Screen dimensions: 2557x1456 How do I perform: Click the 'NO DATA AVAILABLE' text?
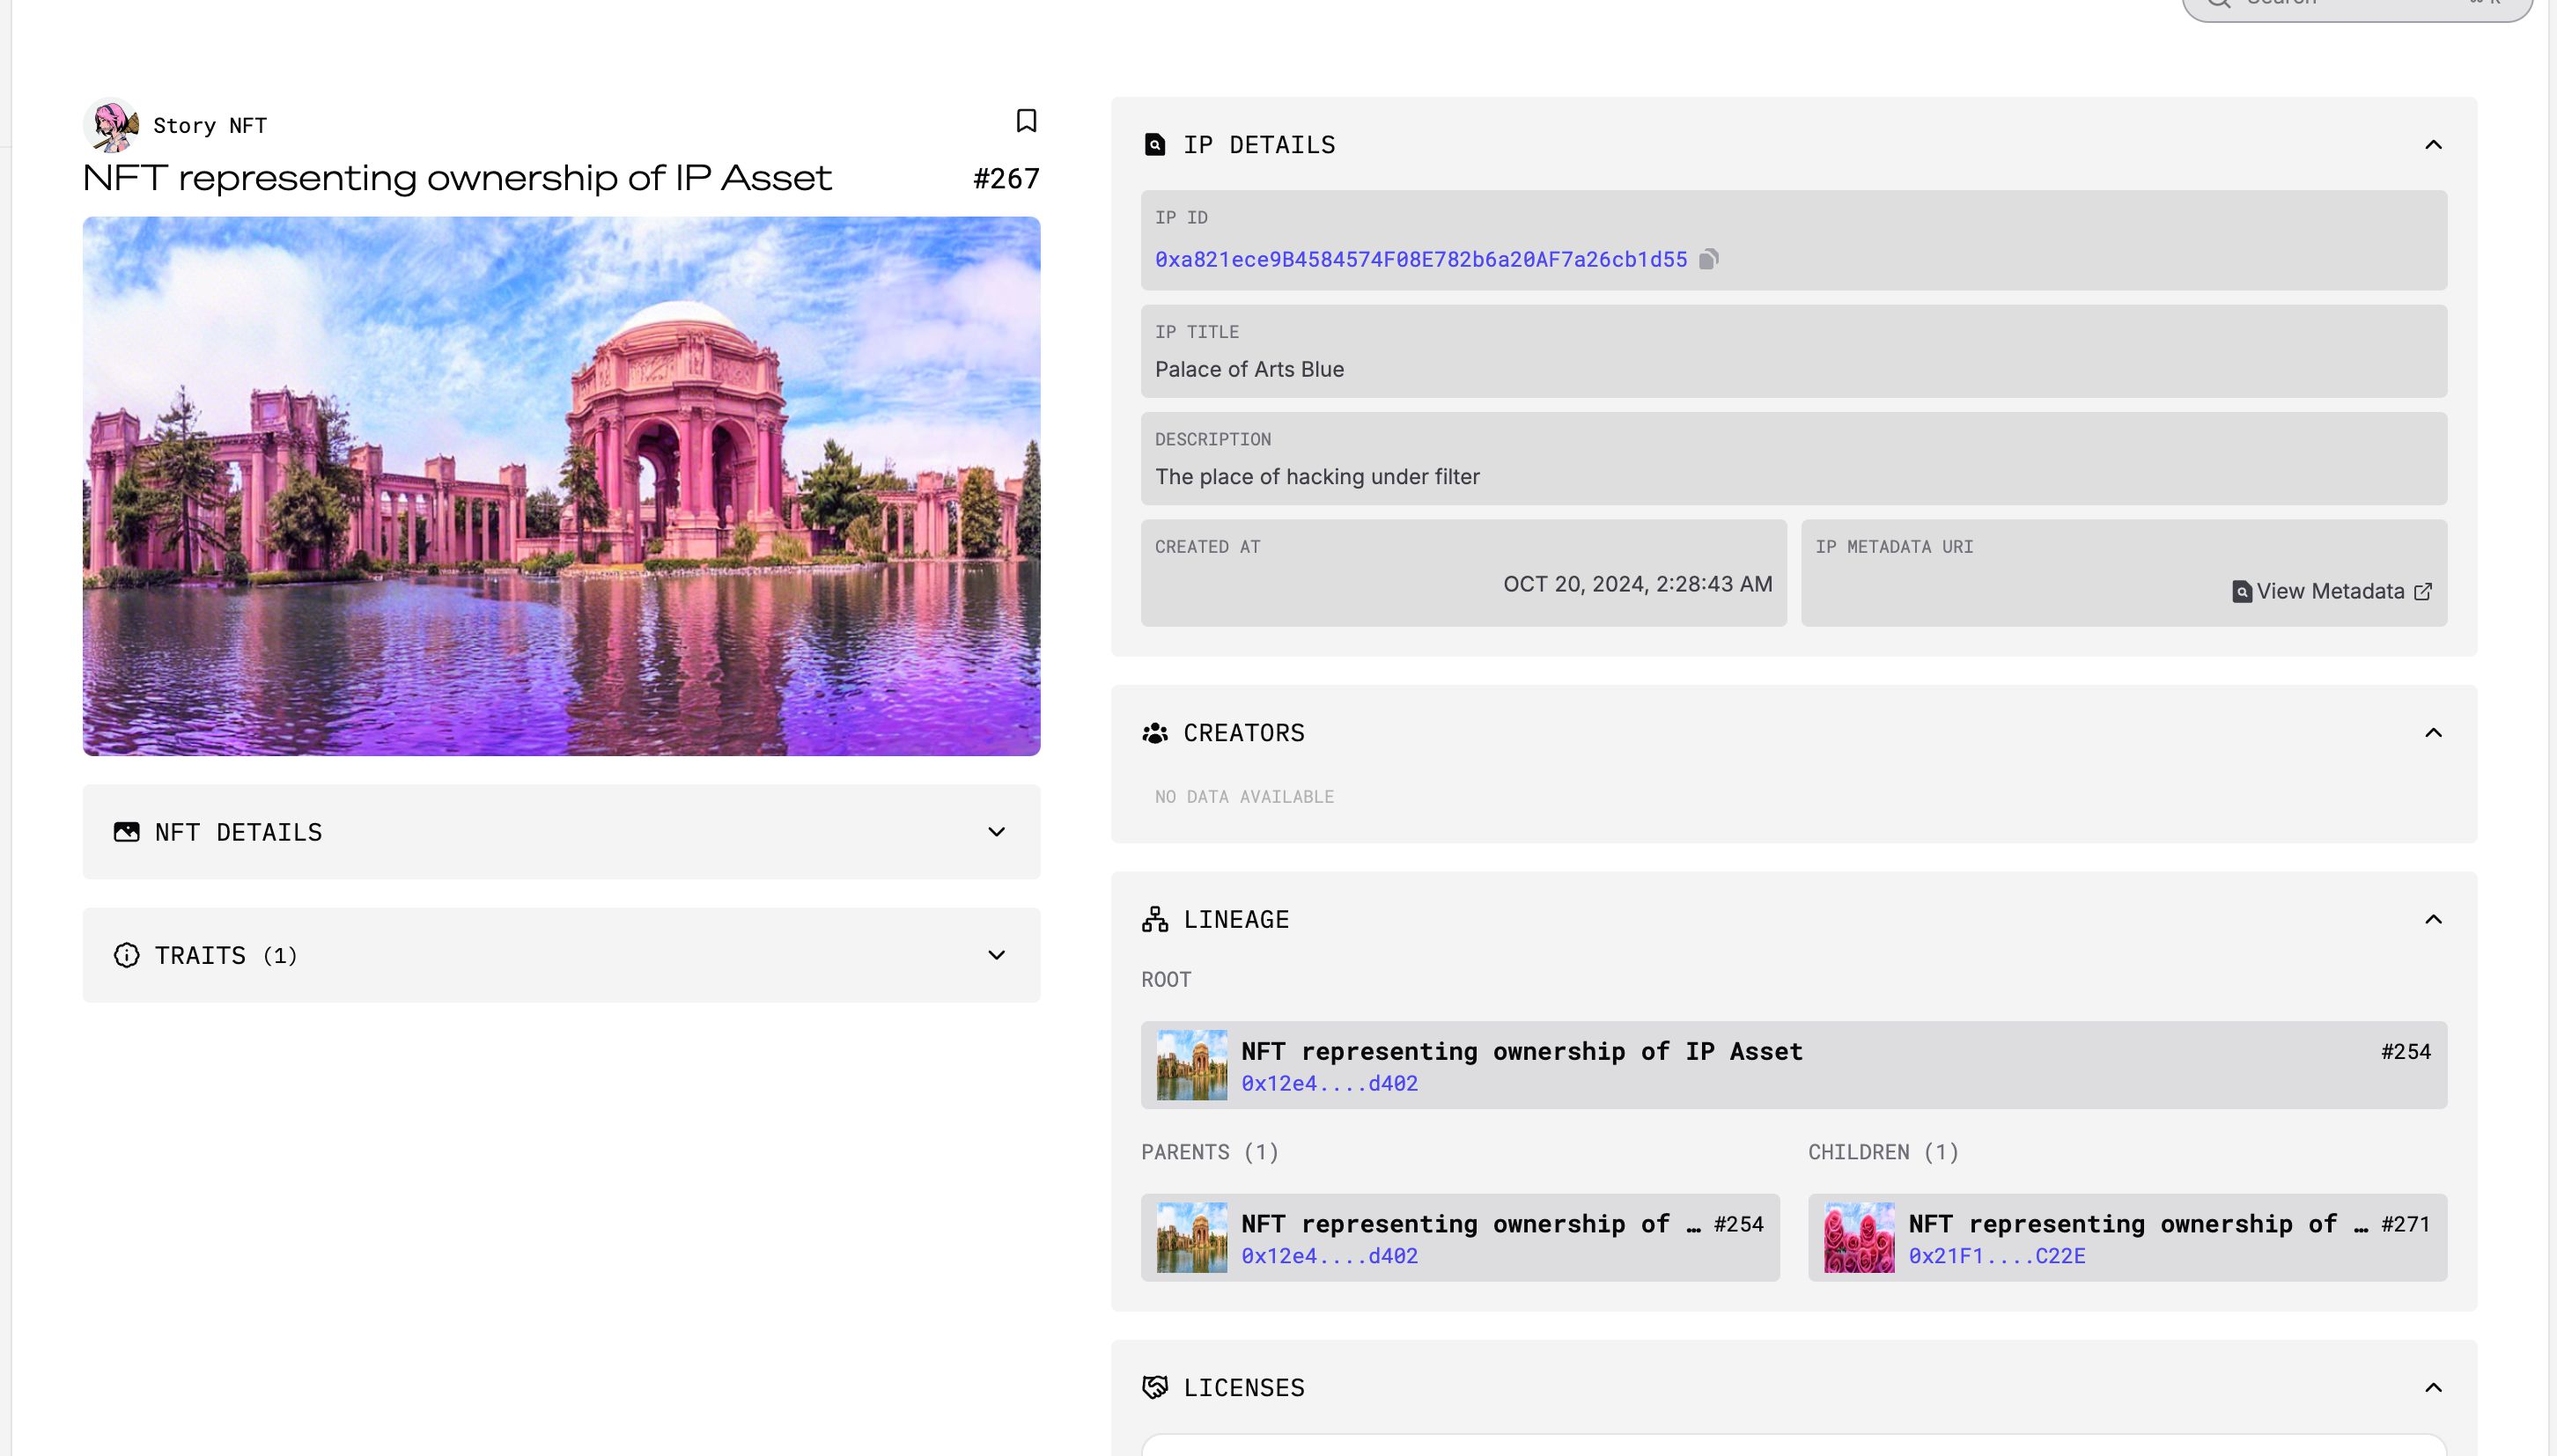[x=1244, y=797]
